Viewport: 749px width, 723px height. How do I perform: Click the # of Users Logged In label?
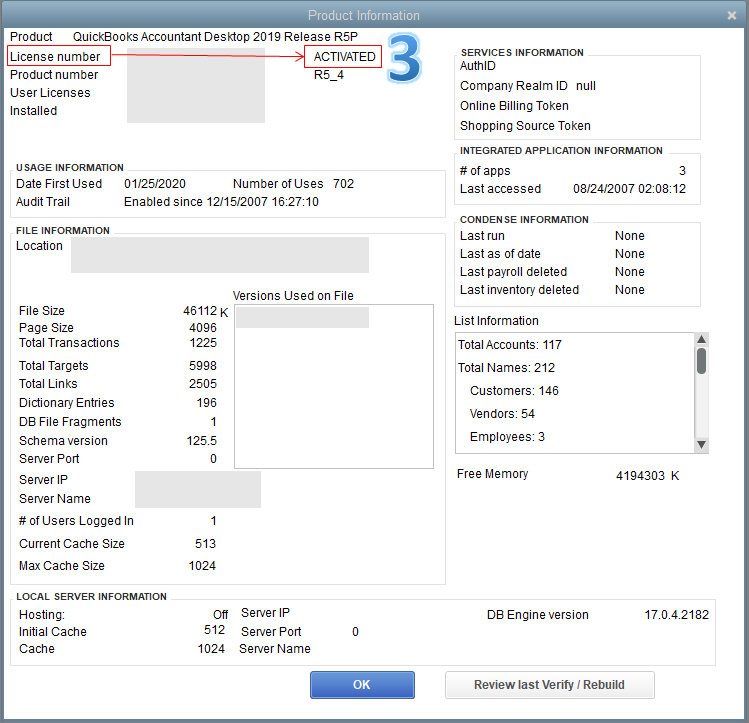(x=76, y=521)
